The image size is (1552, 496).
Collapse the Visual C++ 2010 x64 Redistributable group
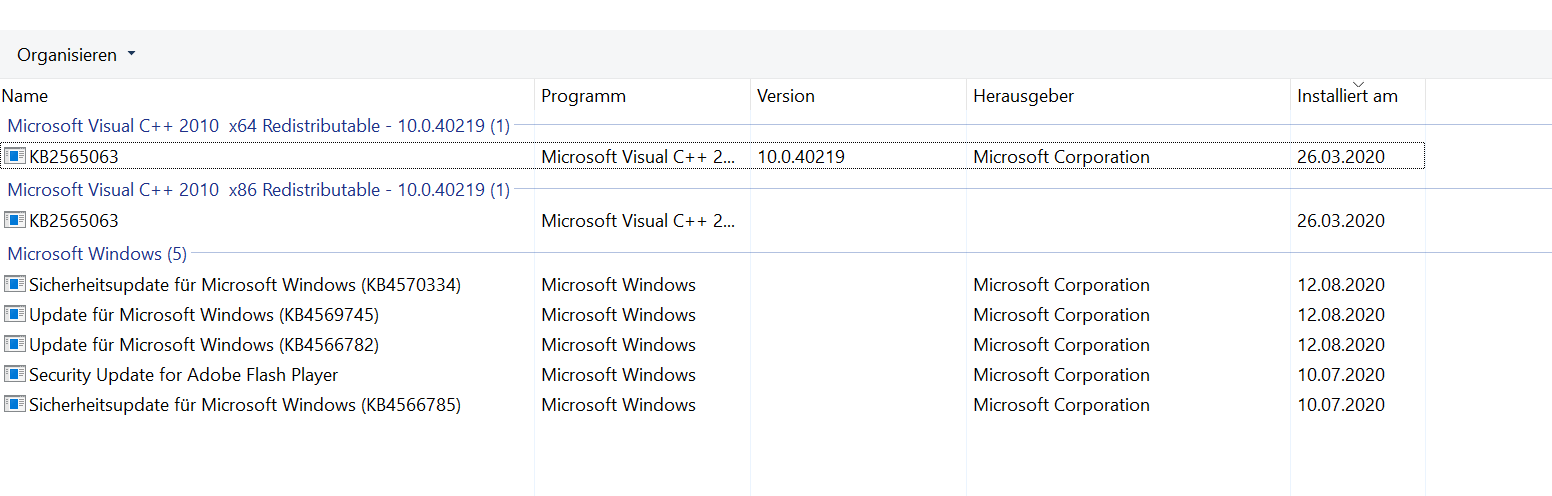tap(258, 126)
